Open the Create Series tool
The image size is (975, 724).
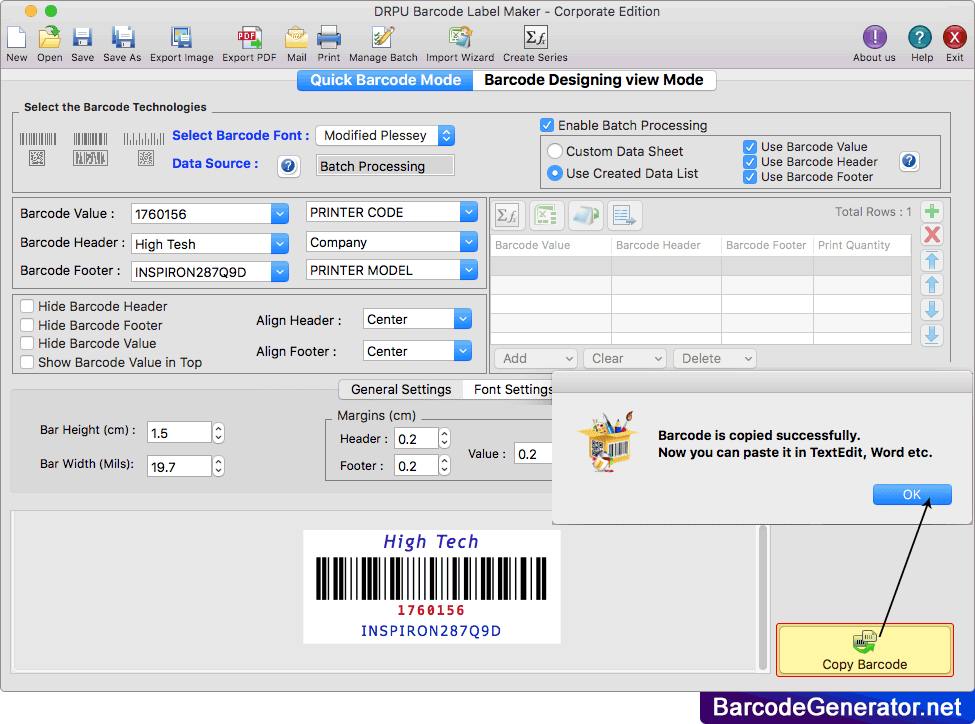tap(535, 38)
